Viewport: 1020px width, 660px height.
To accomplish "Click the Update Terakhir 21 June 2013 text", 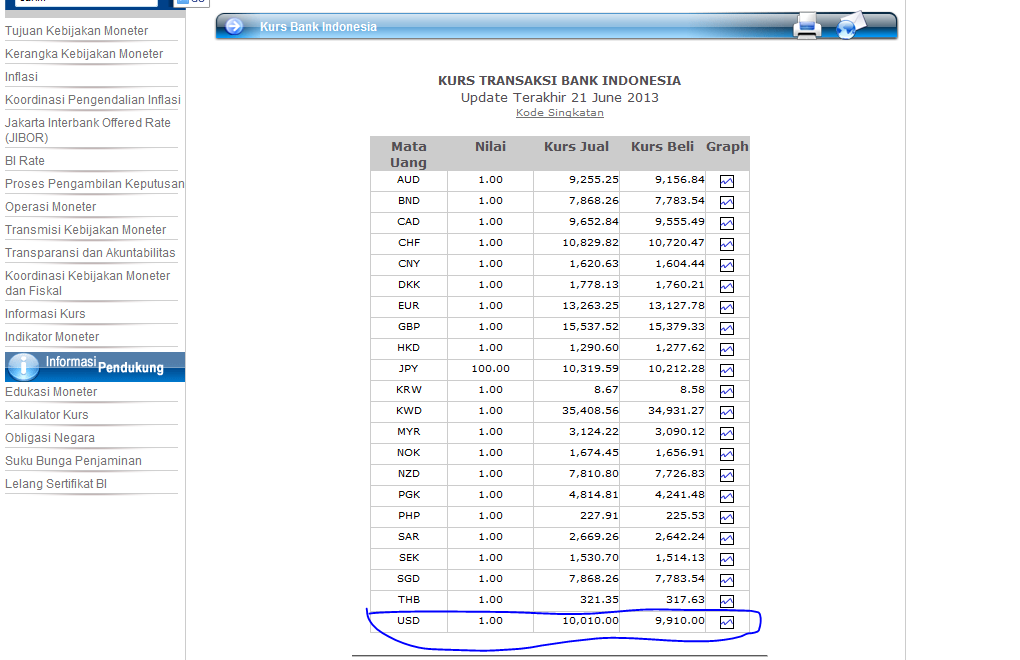I will [559, 98].
